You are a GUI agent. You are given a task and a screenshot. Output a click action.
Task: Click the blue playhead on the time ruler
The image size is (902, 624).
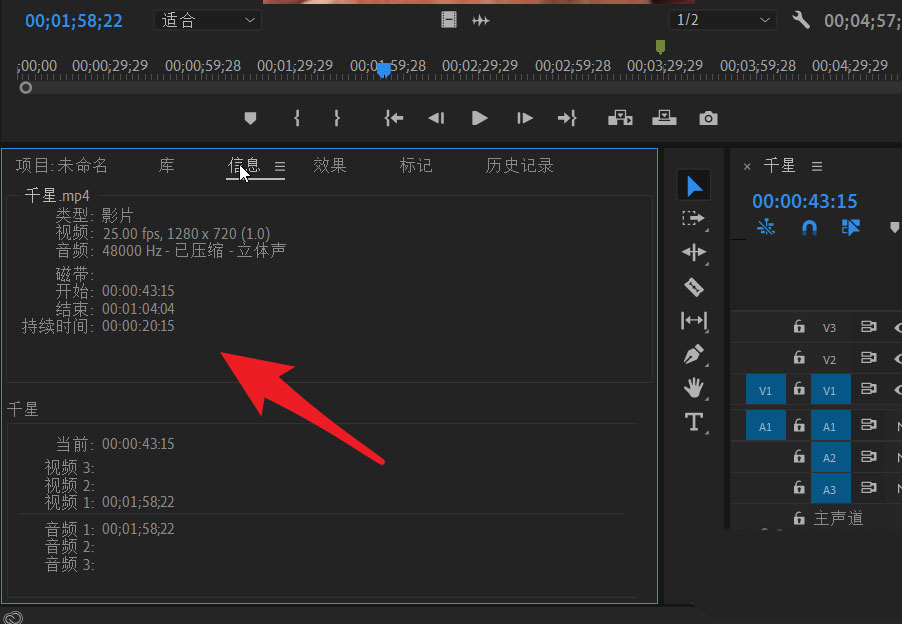click(382, 69)
